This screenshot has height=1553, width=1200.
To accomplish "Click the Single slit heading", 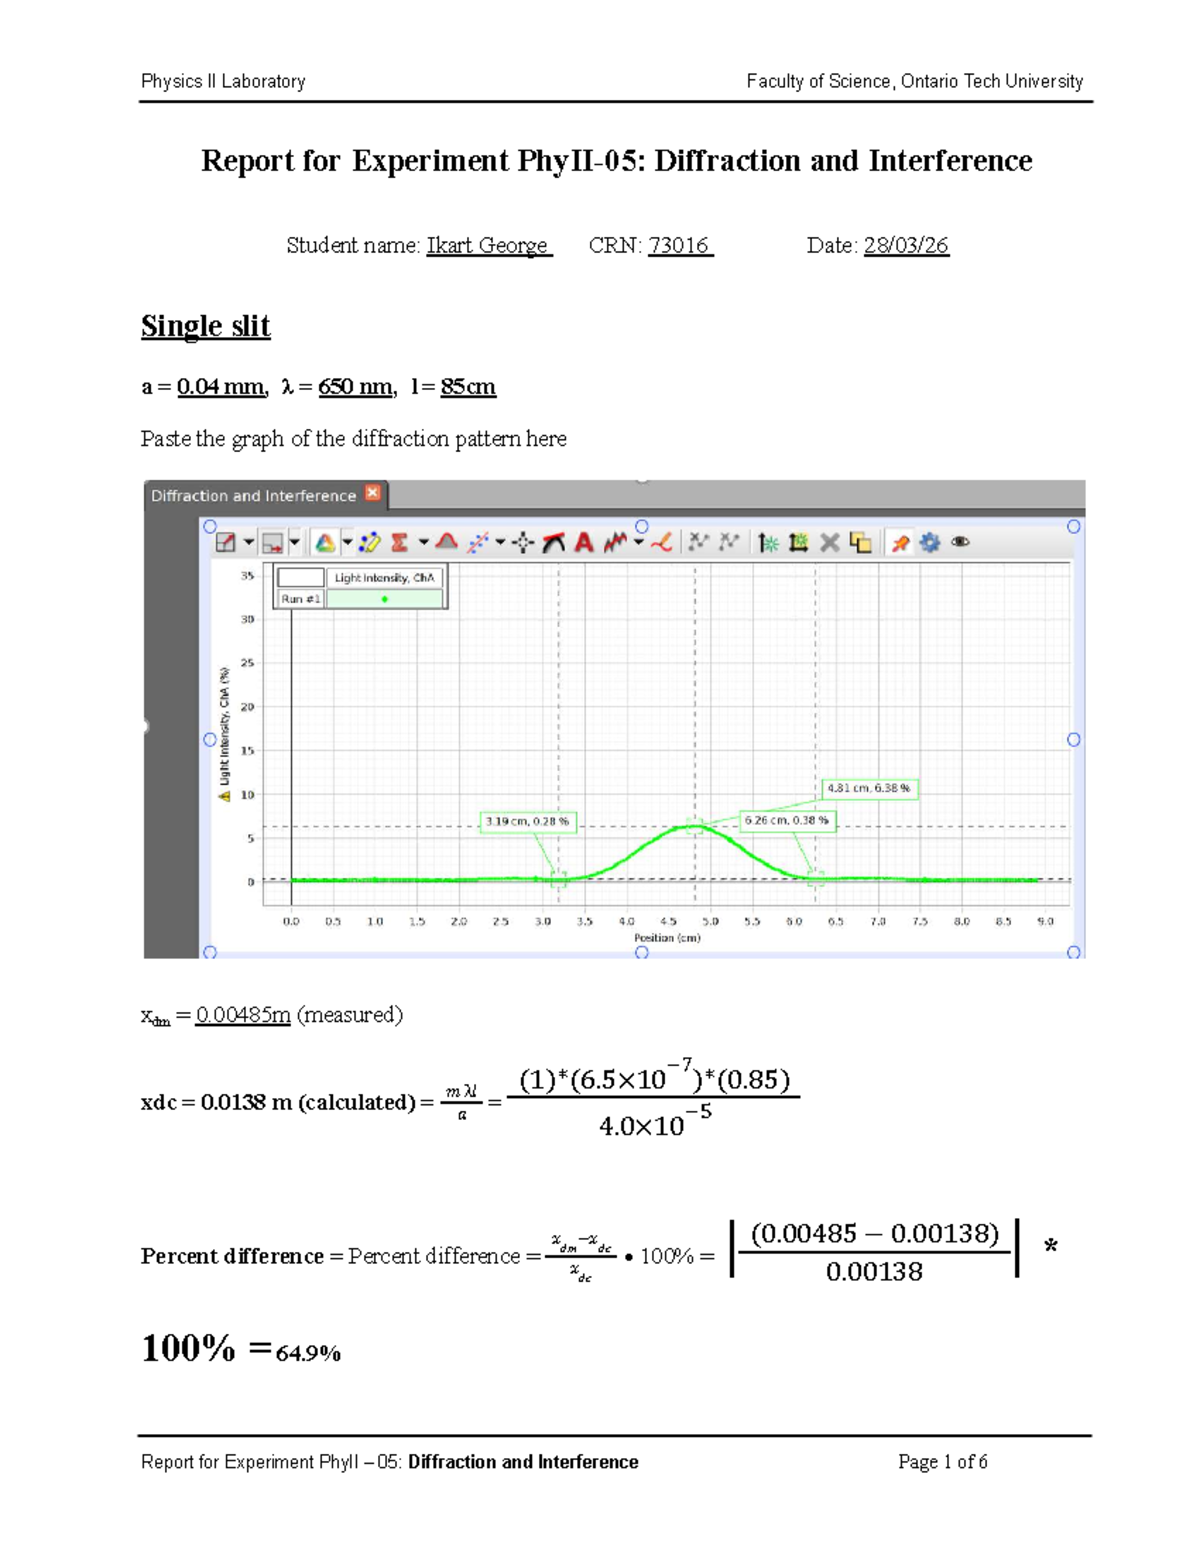I will (x=206, y=326).
